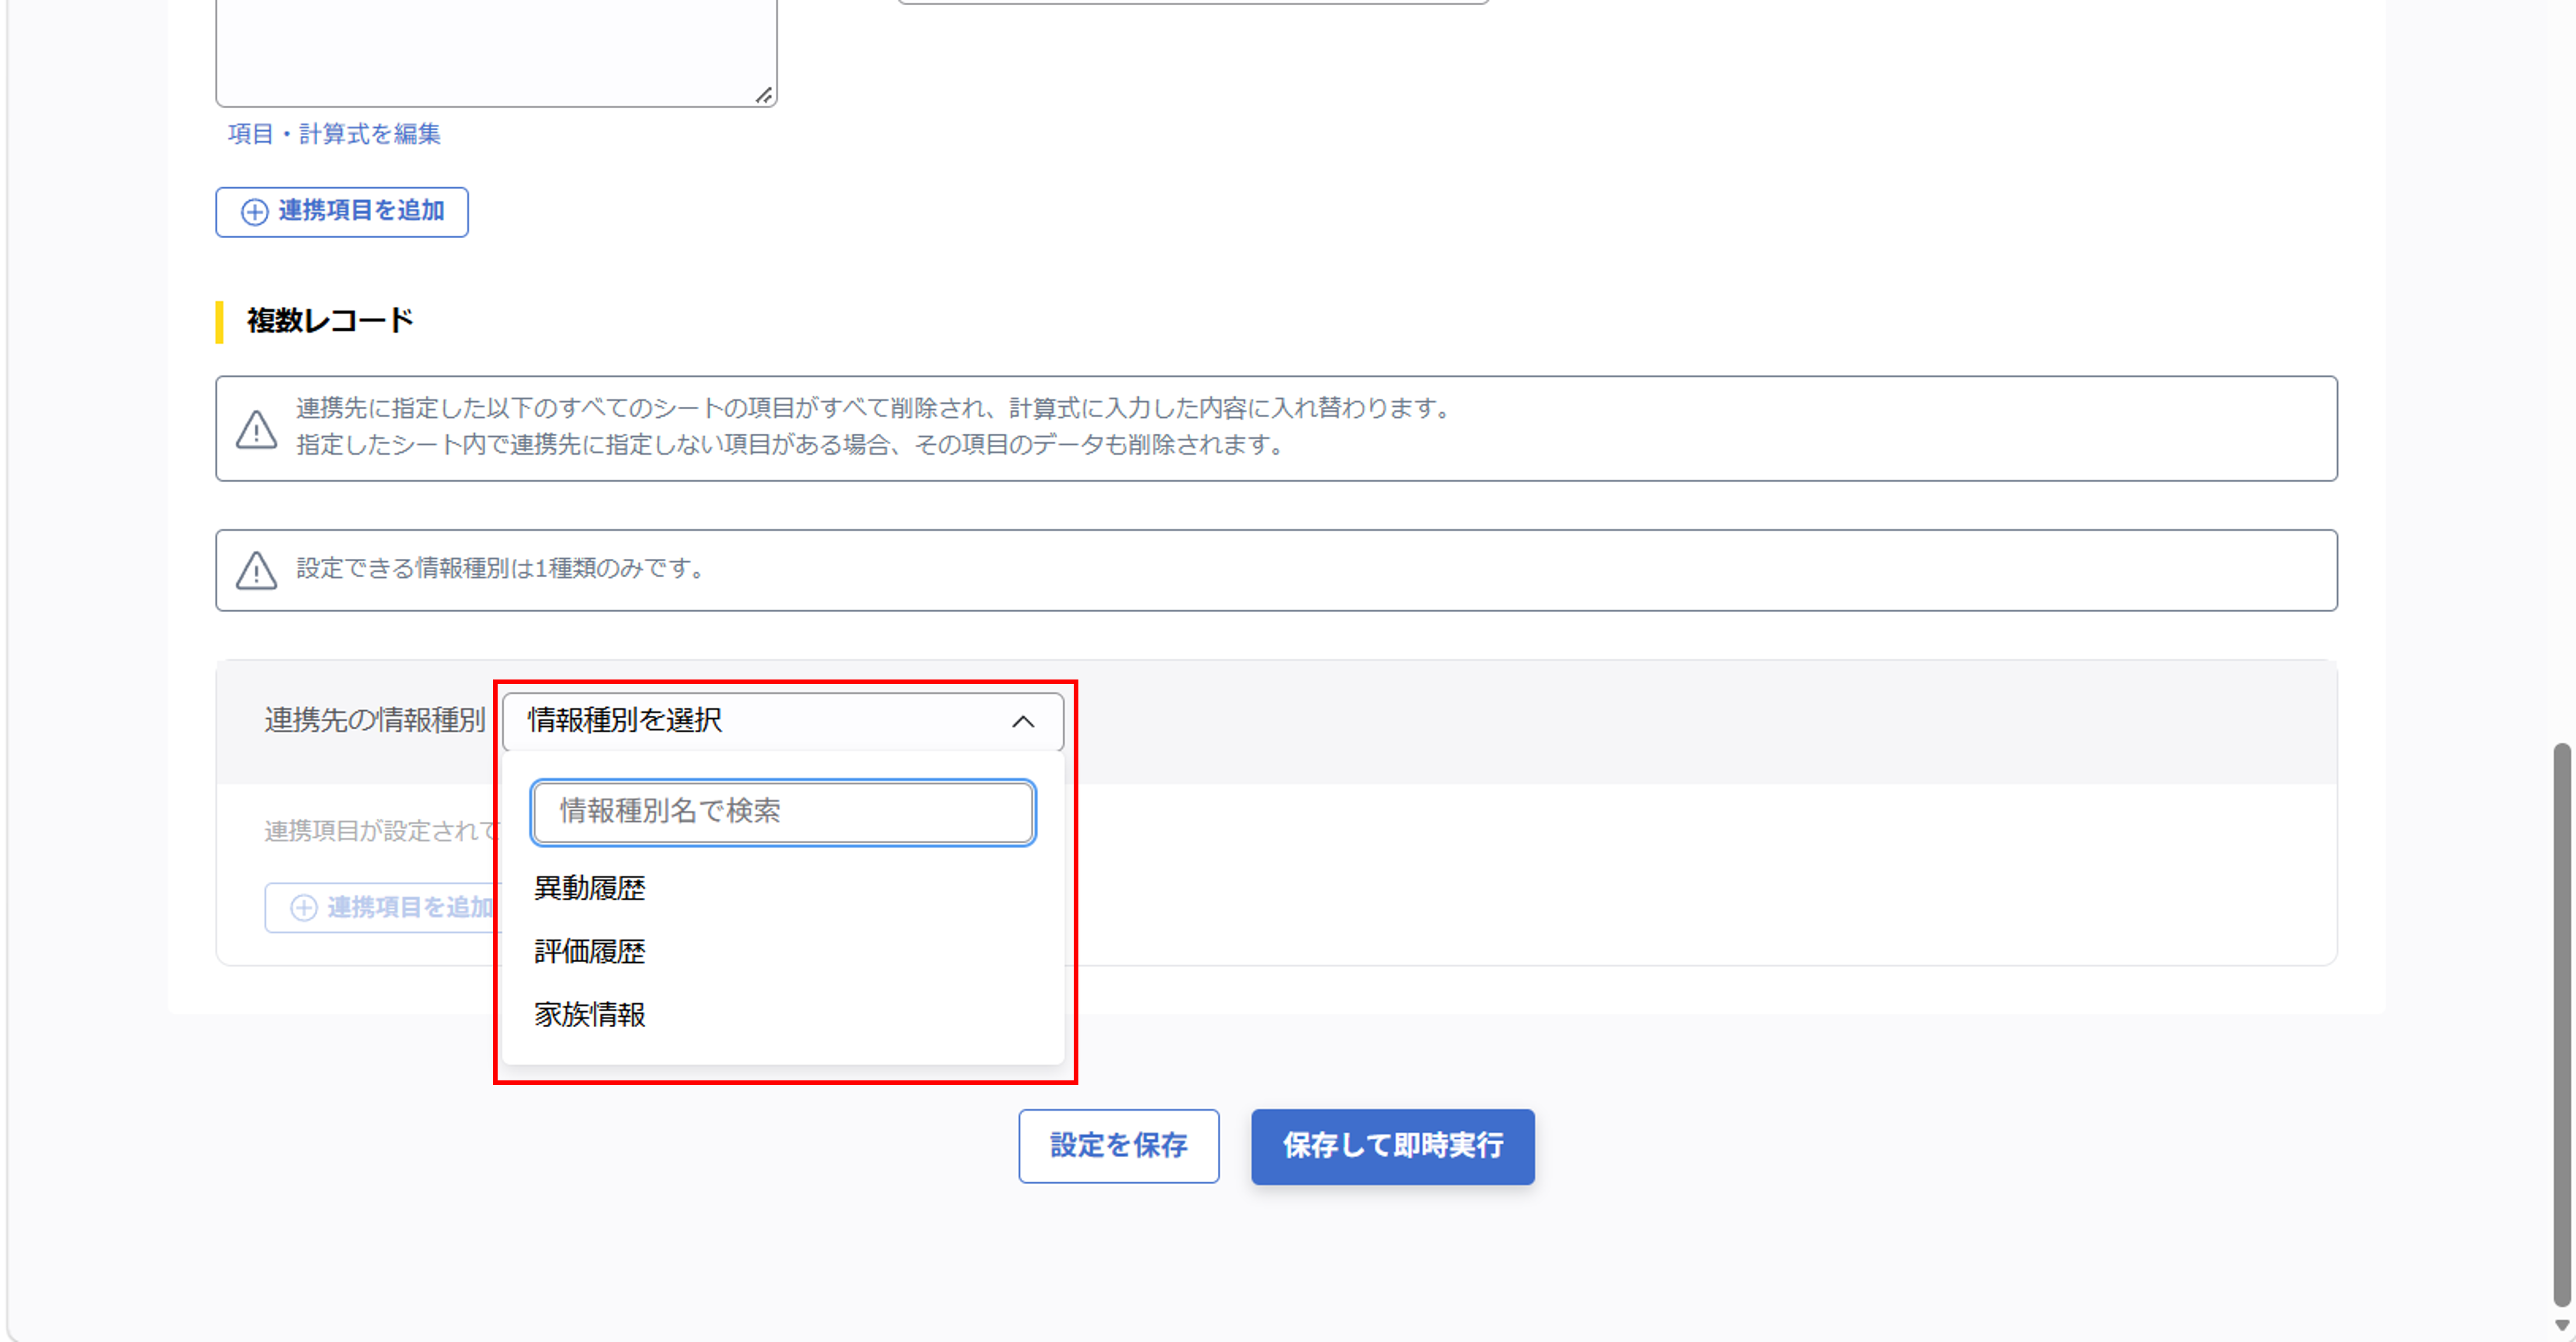Click the 設定できる情報種別は1種類のみです text

[x=503, y=569]
